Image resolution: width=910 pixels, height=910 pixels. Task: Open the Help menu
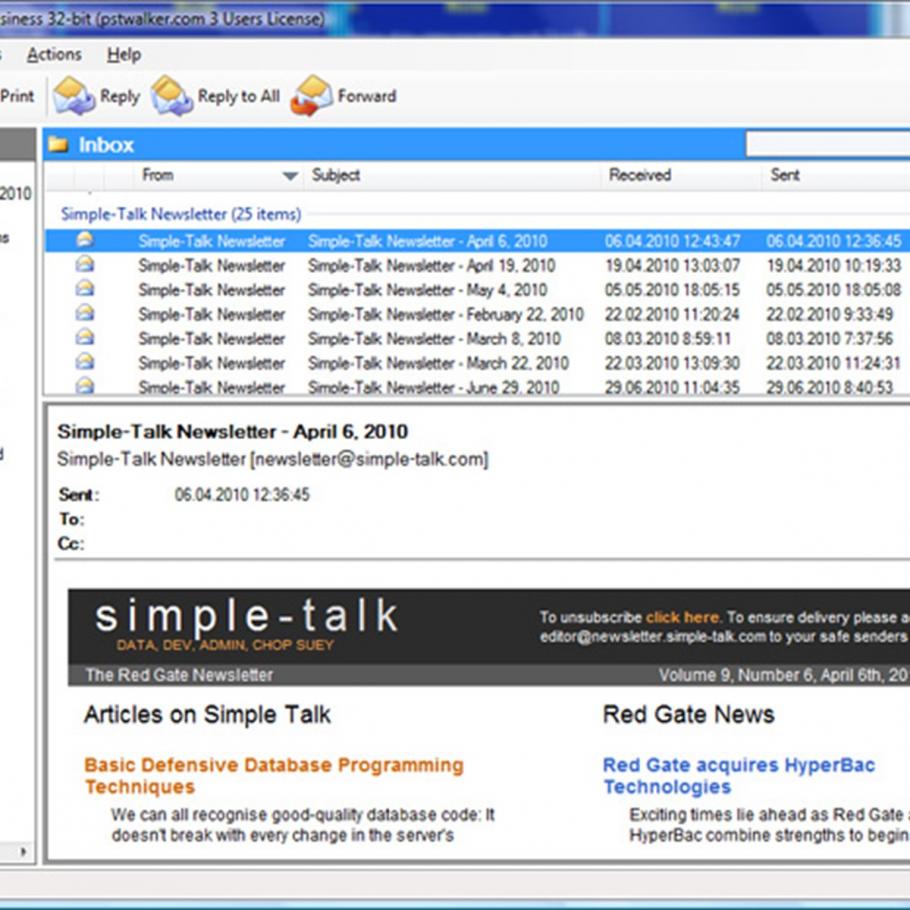click(x=124, y=55)
